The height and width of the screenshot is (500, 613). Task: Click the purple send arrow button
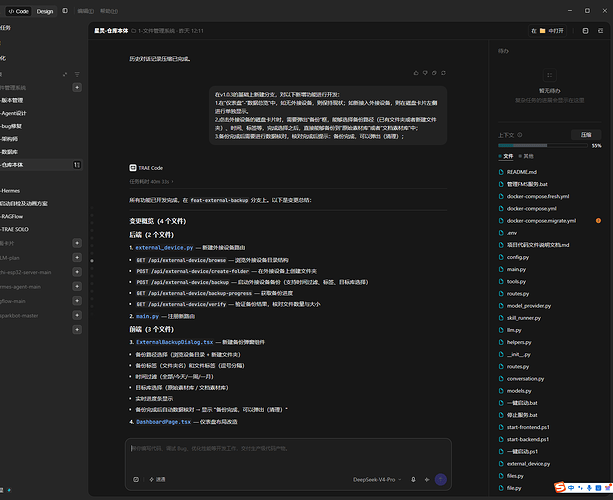(x=441, y=479)
